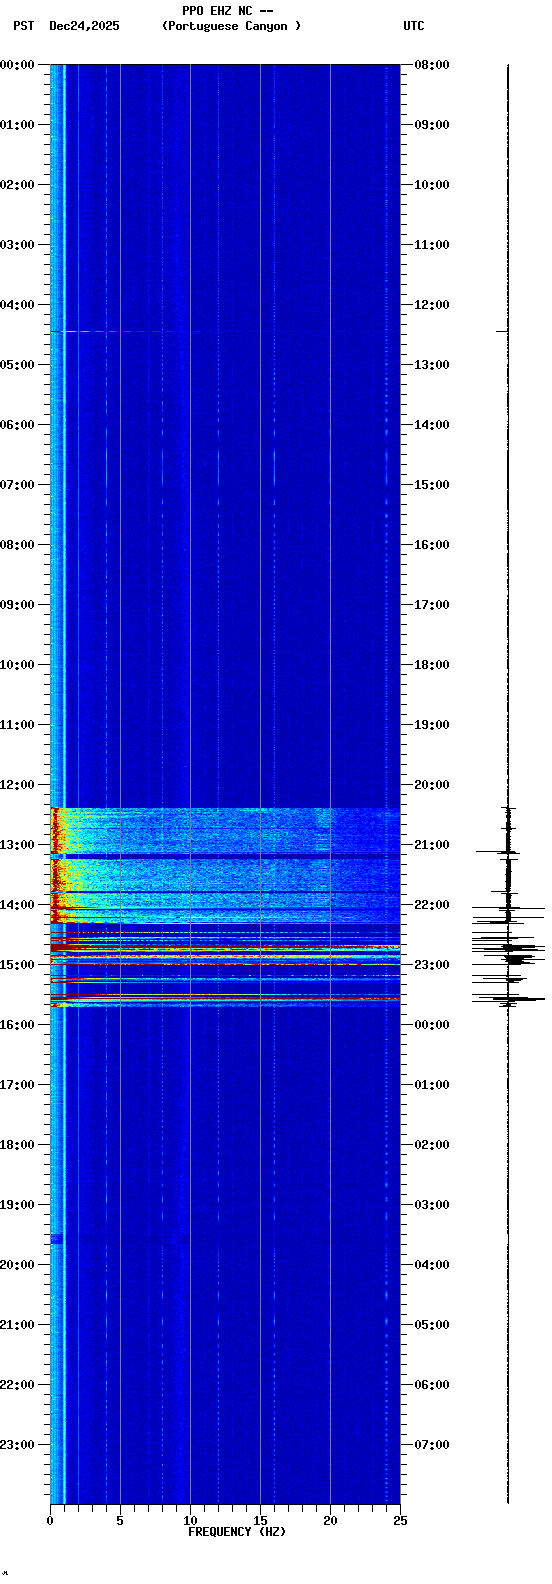Screen dimensions: 552x1584
Task: Click the frequency axis '15' tick label
Action: pyautogui.click(x=260, y=1521)
